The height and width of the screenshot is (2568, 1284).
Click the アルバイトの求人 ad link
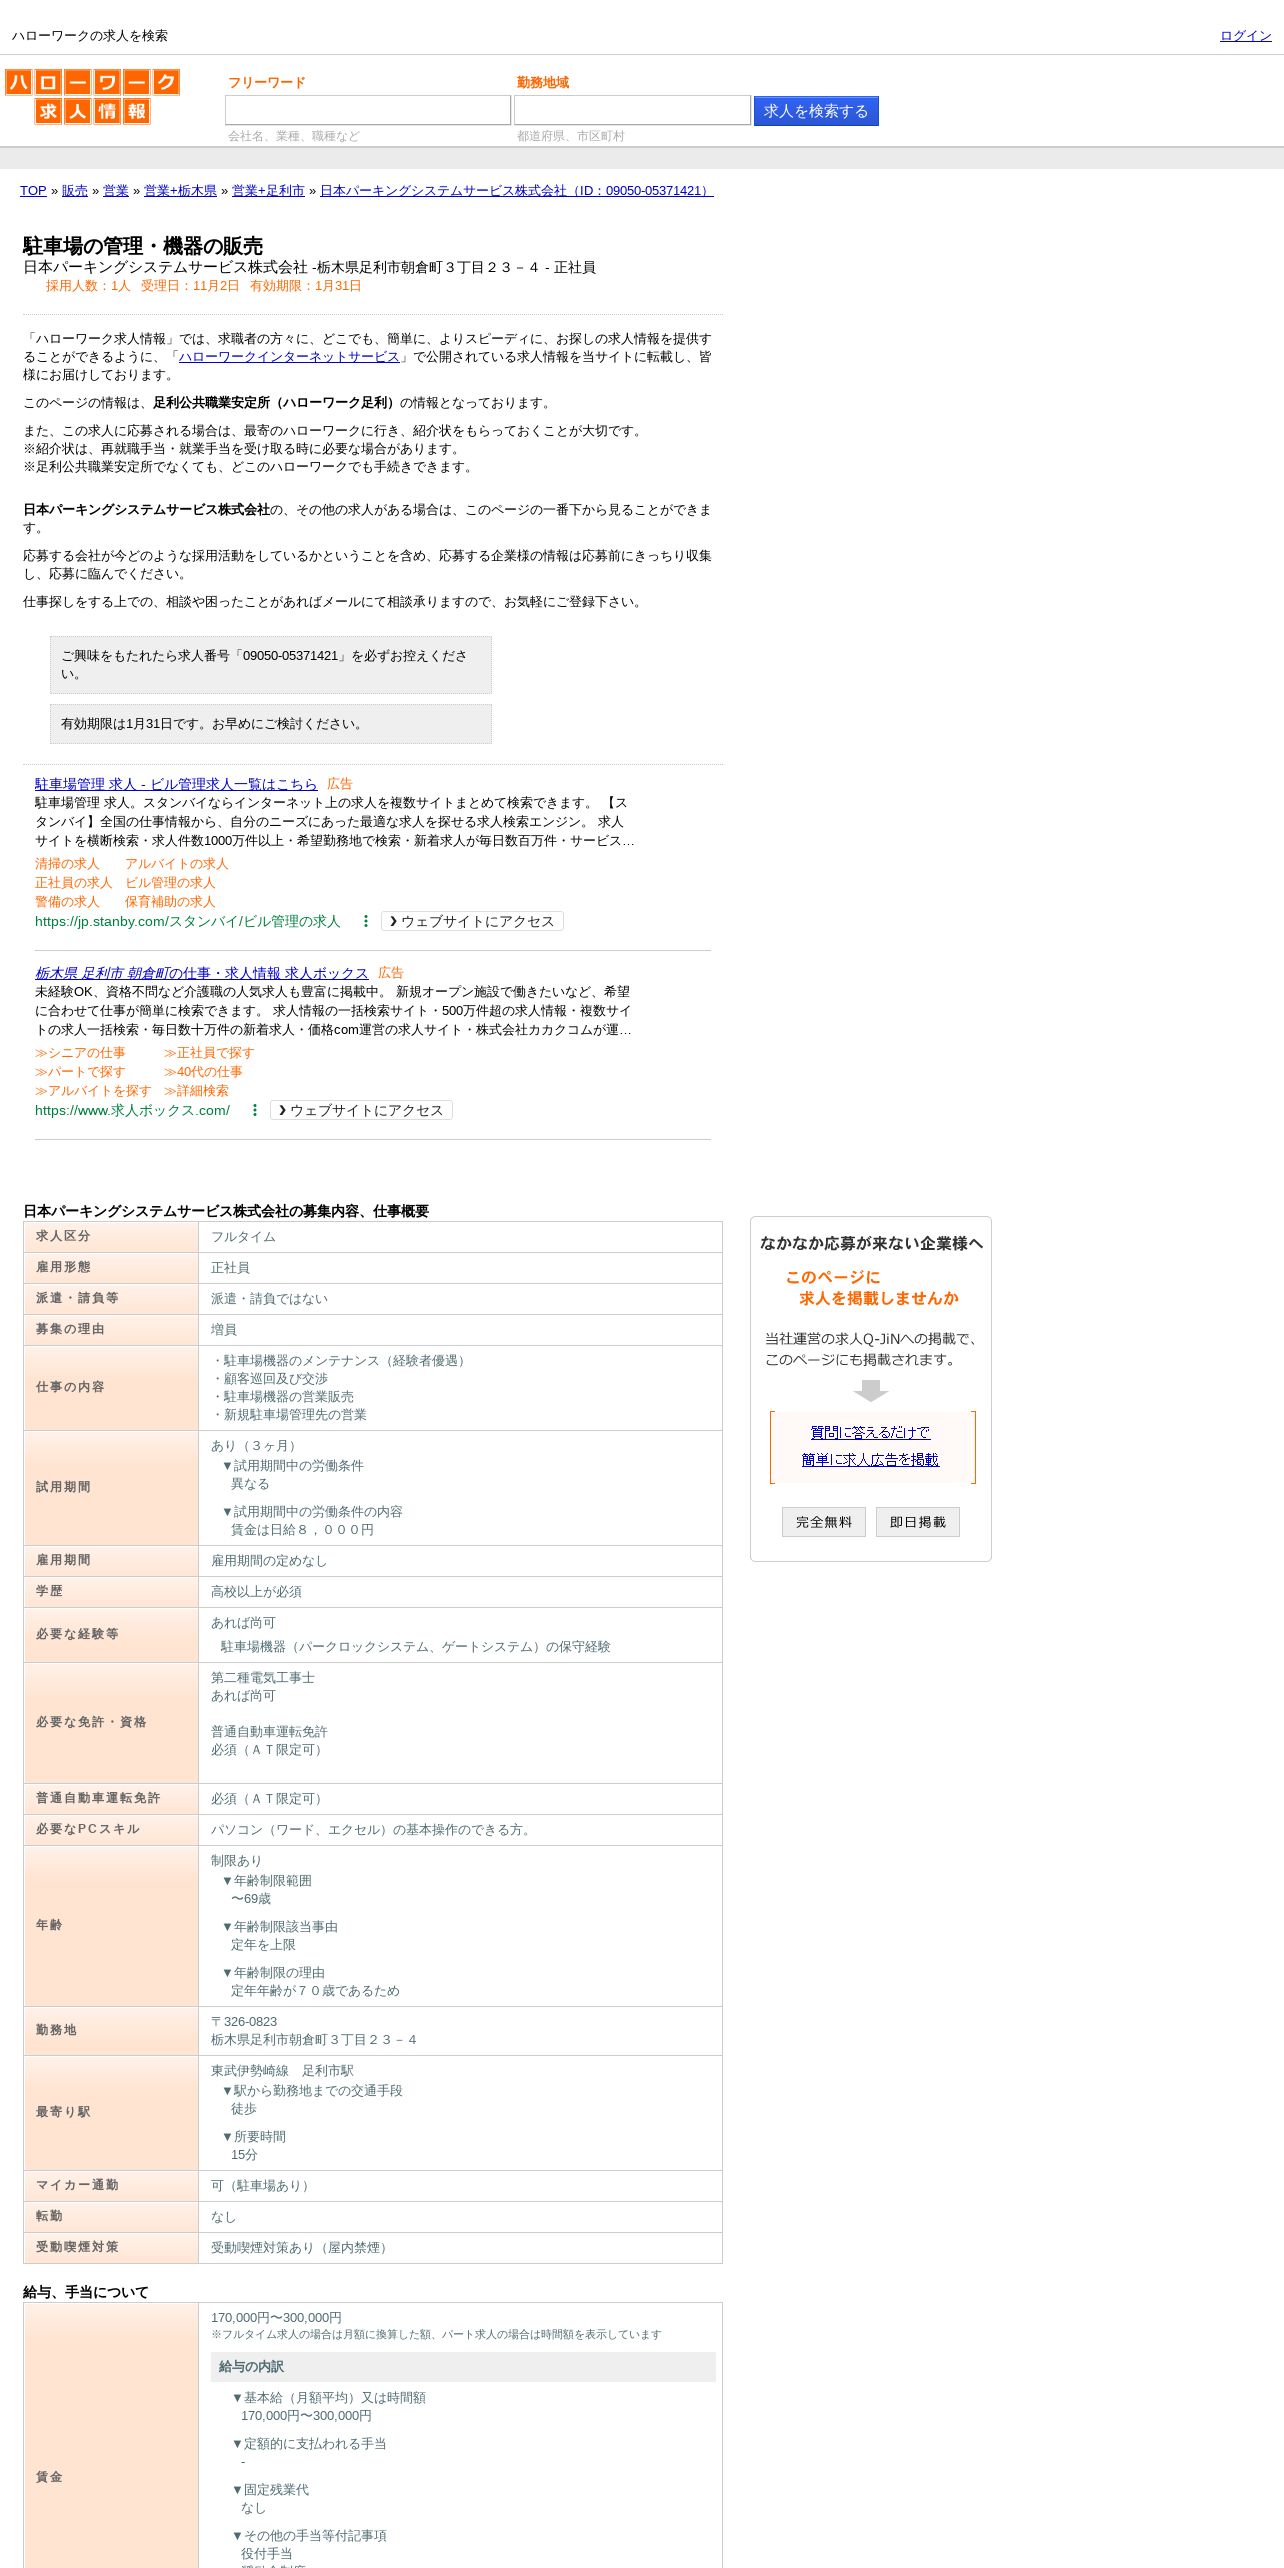click(176, 864)
